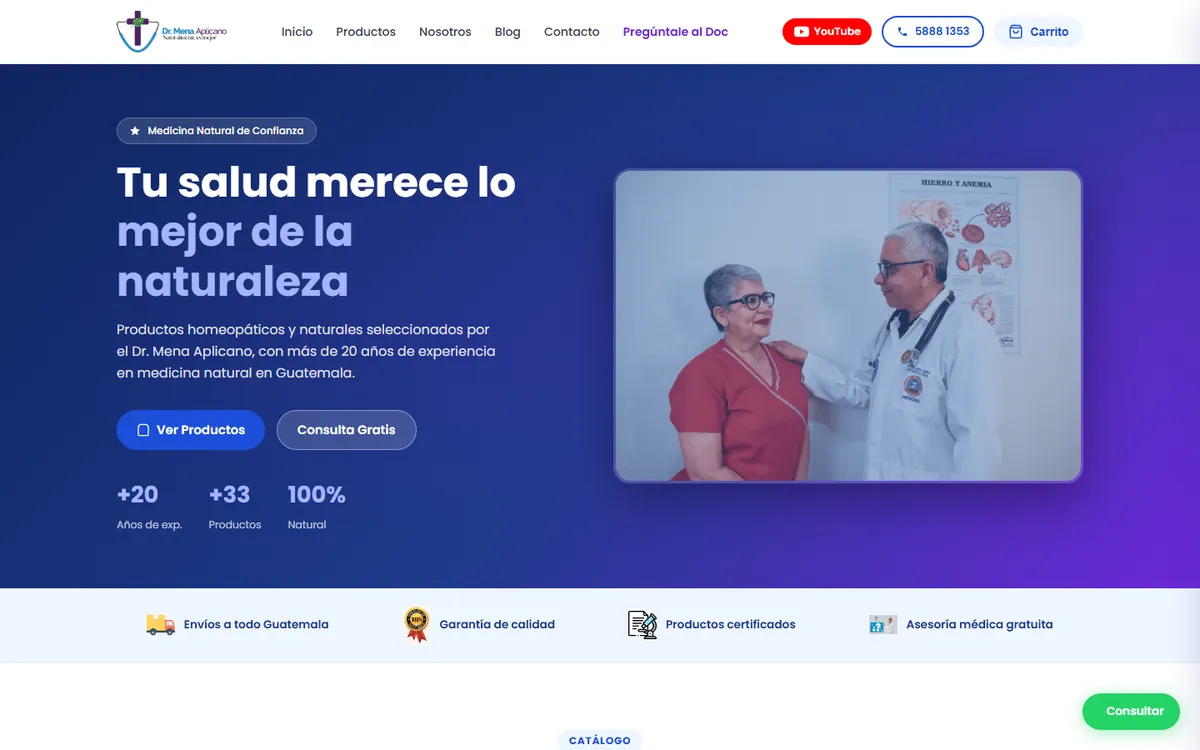Go to the Productos page

366,32
